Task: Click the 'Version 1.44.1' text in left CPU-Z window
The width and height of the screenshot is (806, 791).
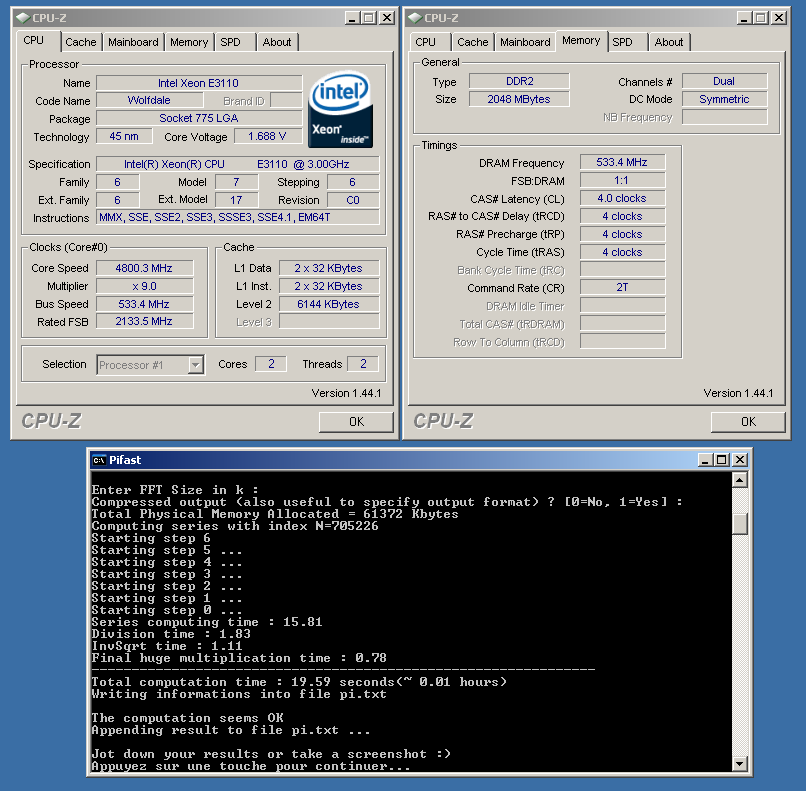Action: (x=346, y=393)
